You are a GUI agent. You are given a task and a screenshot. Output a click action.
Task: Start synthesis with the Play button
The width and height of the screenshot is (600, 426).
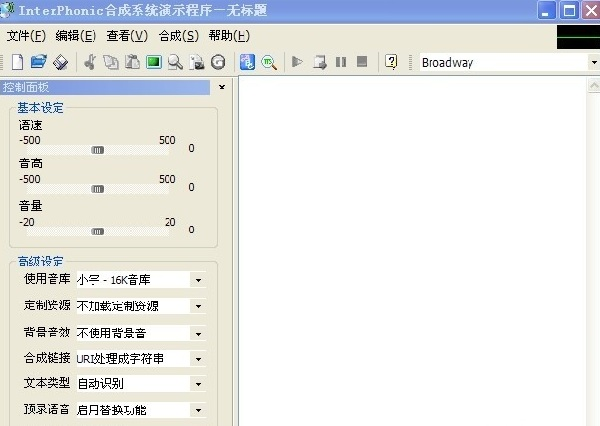(x=297, y=62)
